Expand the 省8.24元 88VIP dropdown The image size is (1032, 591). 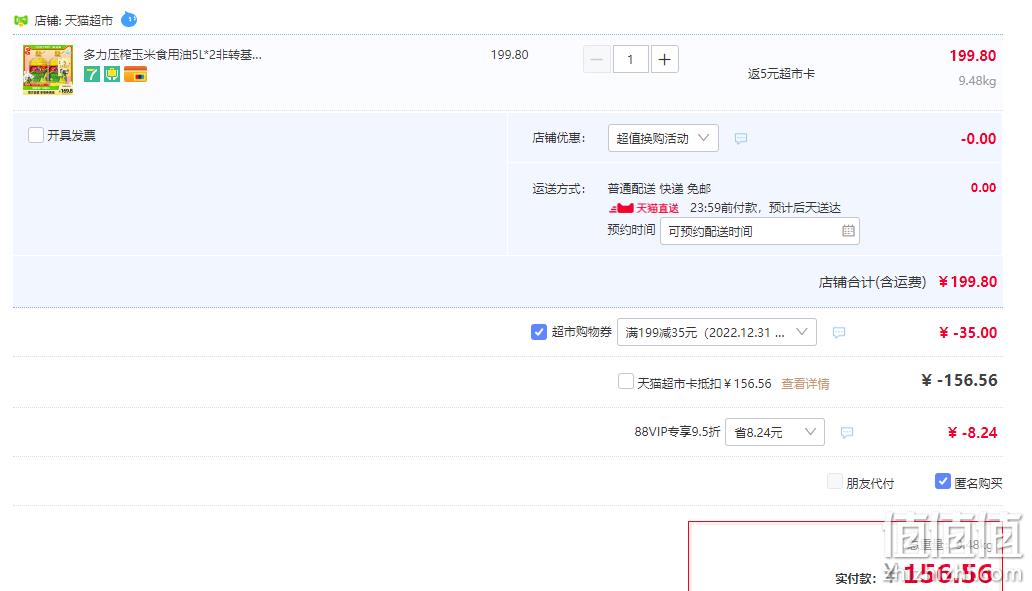point(775,432)
